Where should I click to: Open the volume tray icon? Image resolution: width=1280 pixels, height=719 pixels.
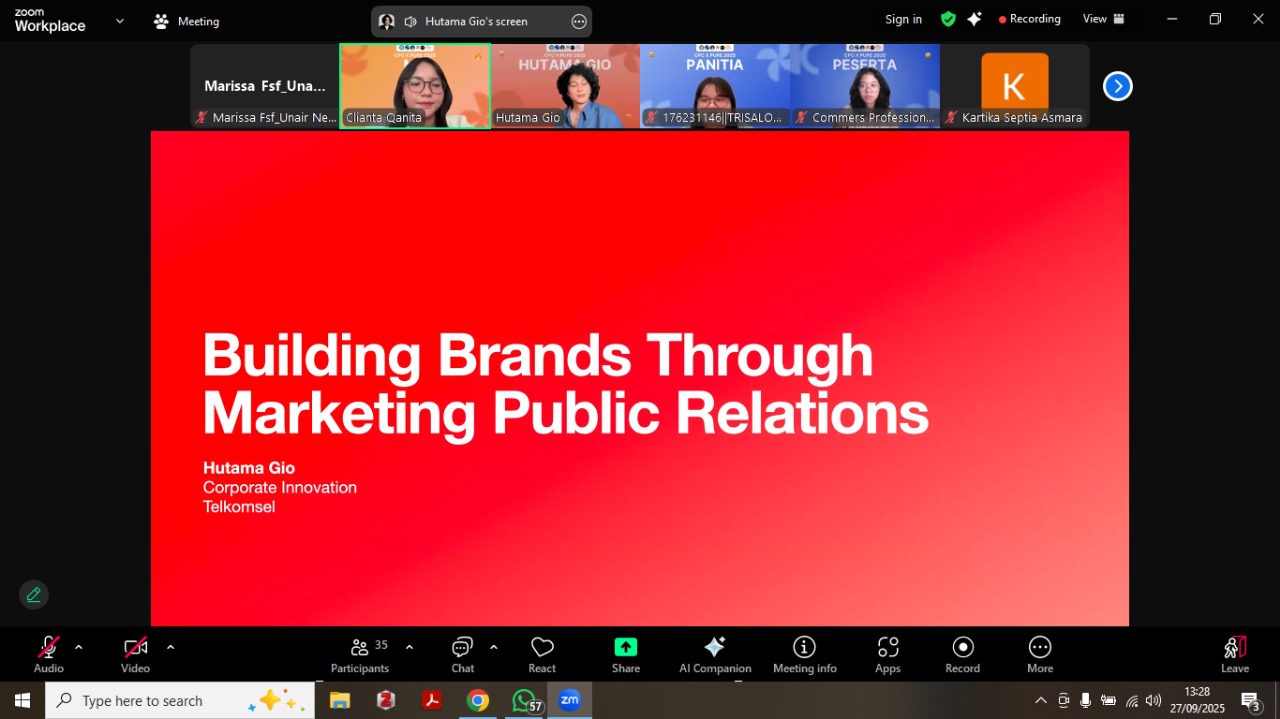pyautogui.click(x=1153, y=700)
